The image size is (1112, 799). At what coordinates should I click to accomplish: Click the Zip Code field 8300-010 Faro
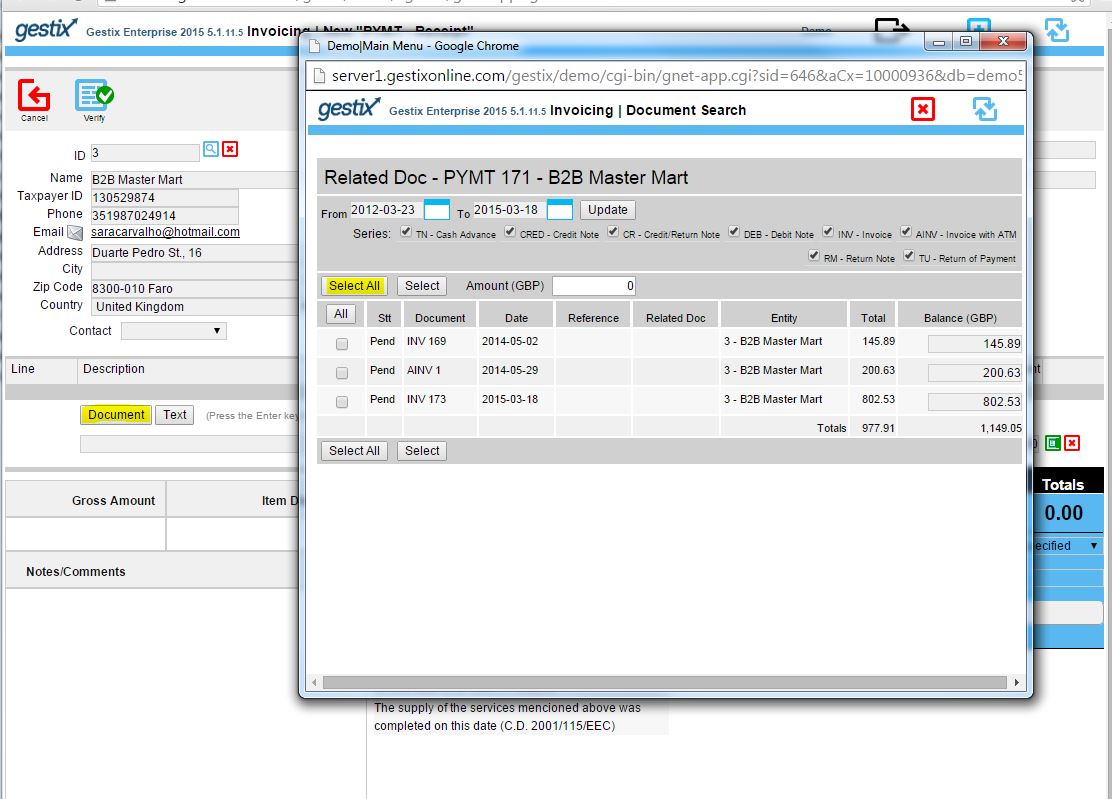194,289
